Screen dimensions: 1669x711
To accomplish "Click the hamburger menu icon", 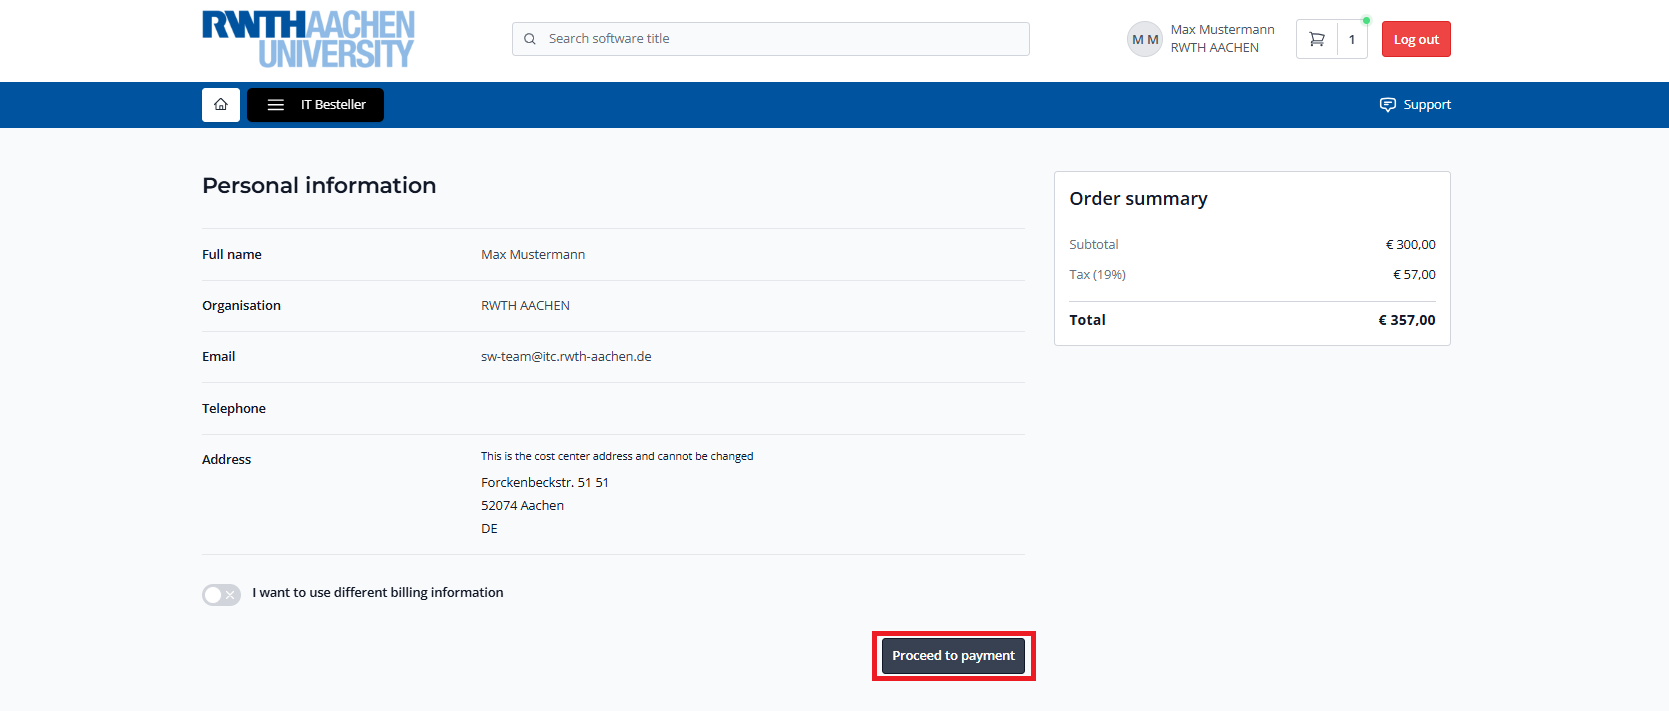I will click(x=276, y=105).
